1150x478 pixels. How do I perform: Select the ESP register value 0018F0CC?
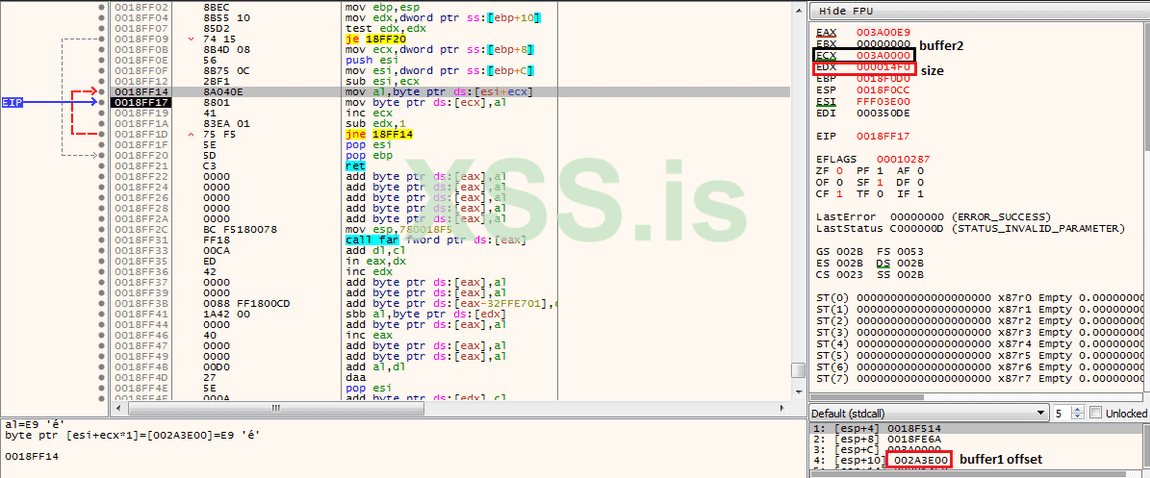pos(884,91)
